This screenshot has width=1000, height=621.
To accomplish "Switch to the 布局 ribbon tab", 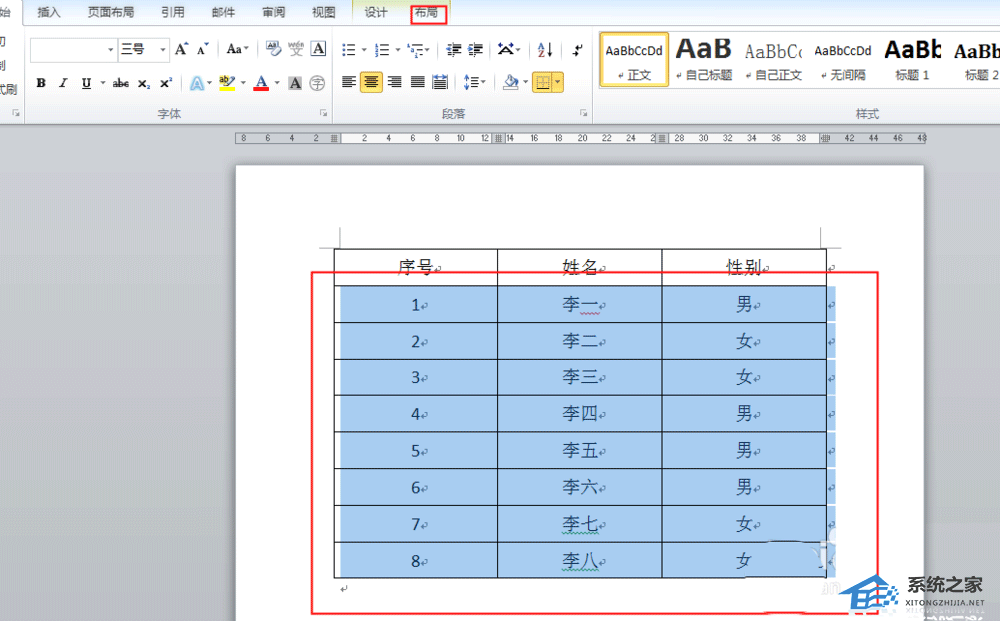I will 426,13.
